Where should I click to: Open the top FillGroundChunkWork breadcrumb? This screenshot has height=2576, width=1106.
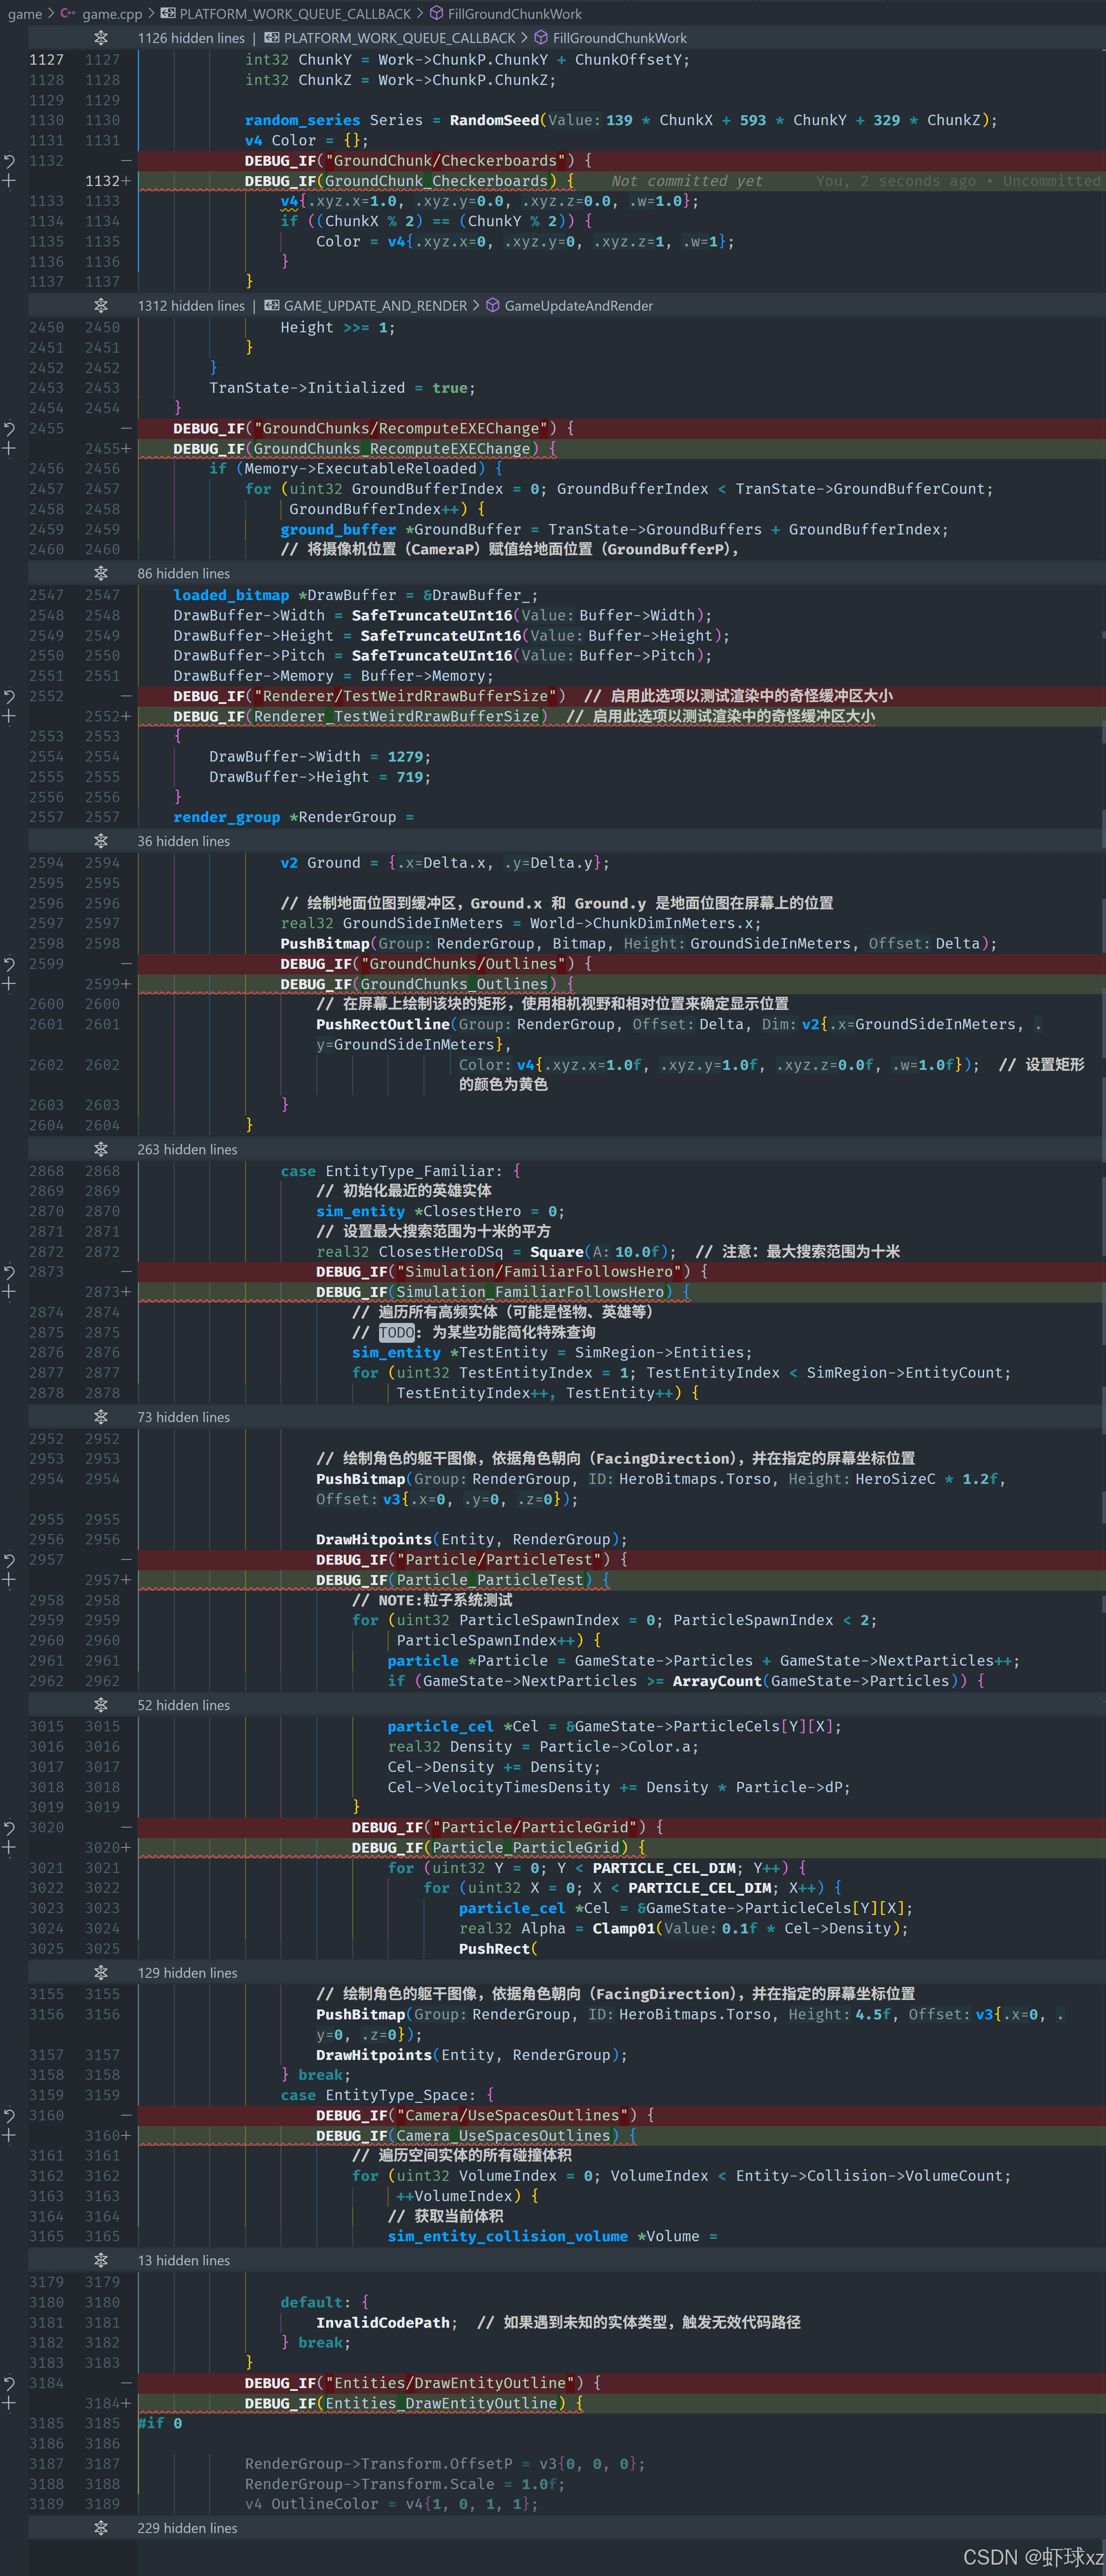pos(514,14)
